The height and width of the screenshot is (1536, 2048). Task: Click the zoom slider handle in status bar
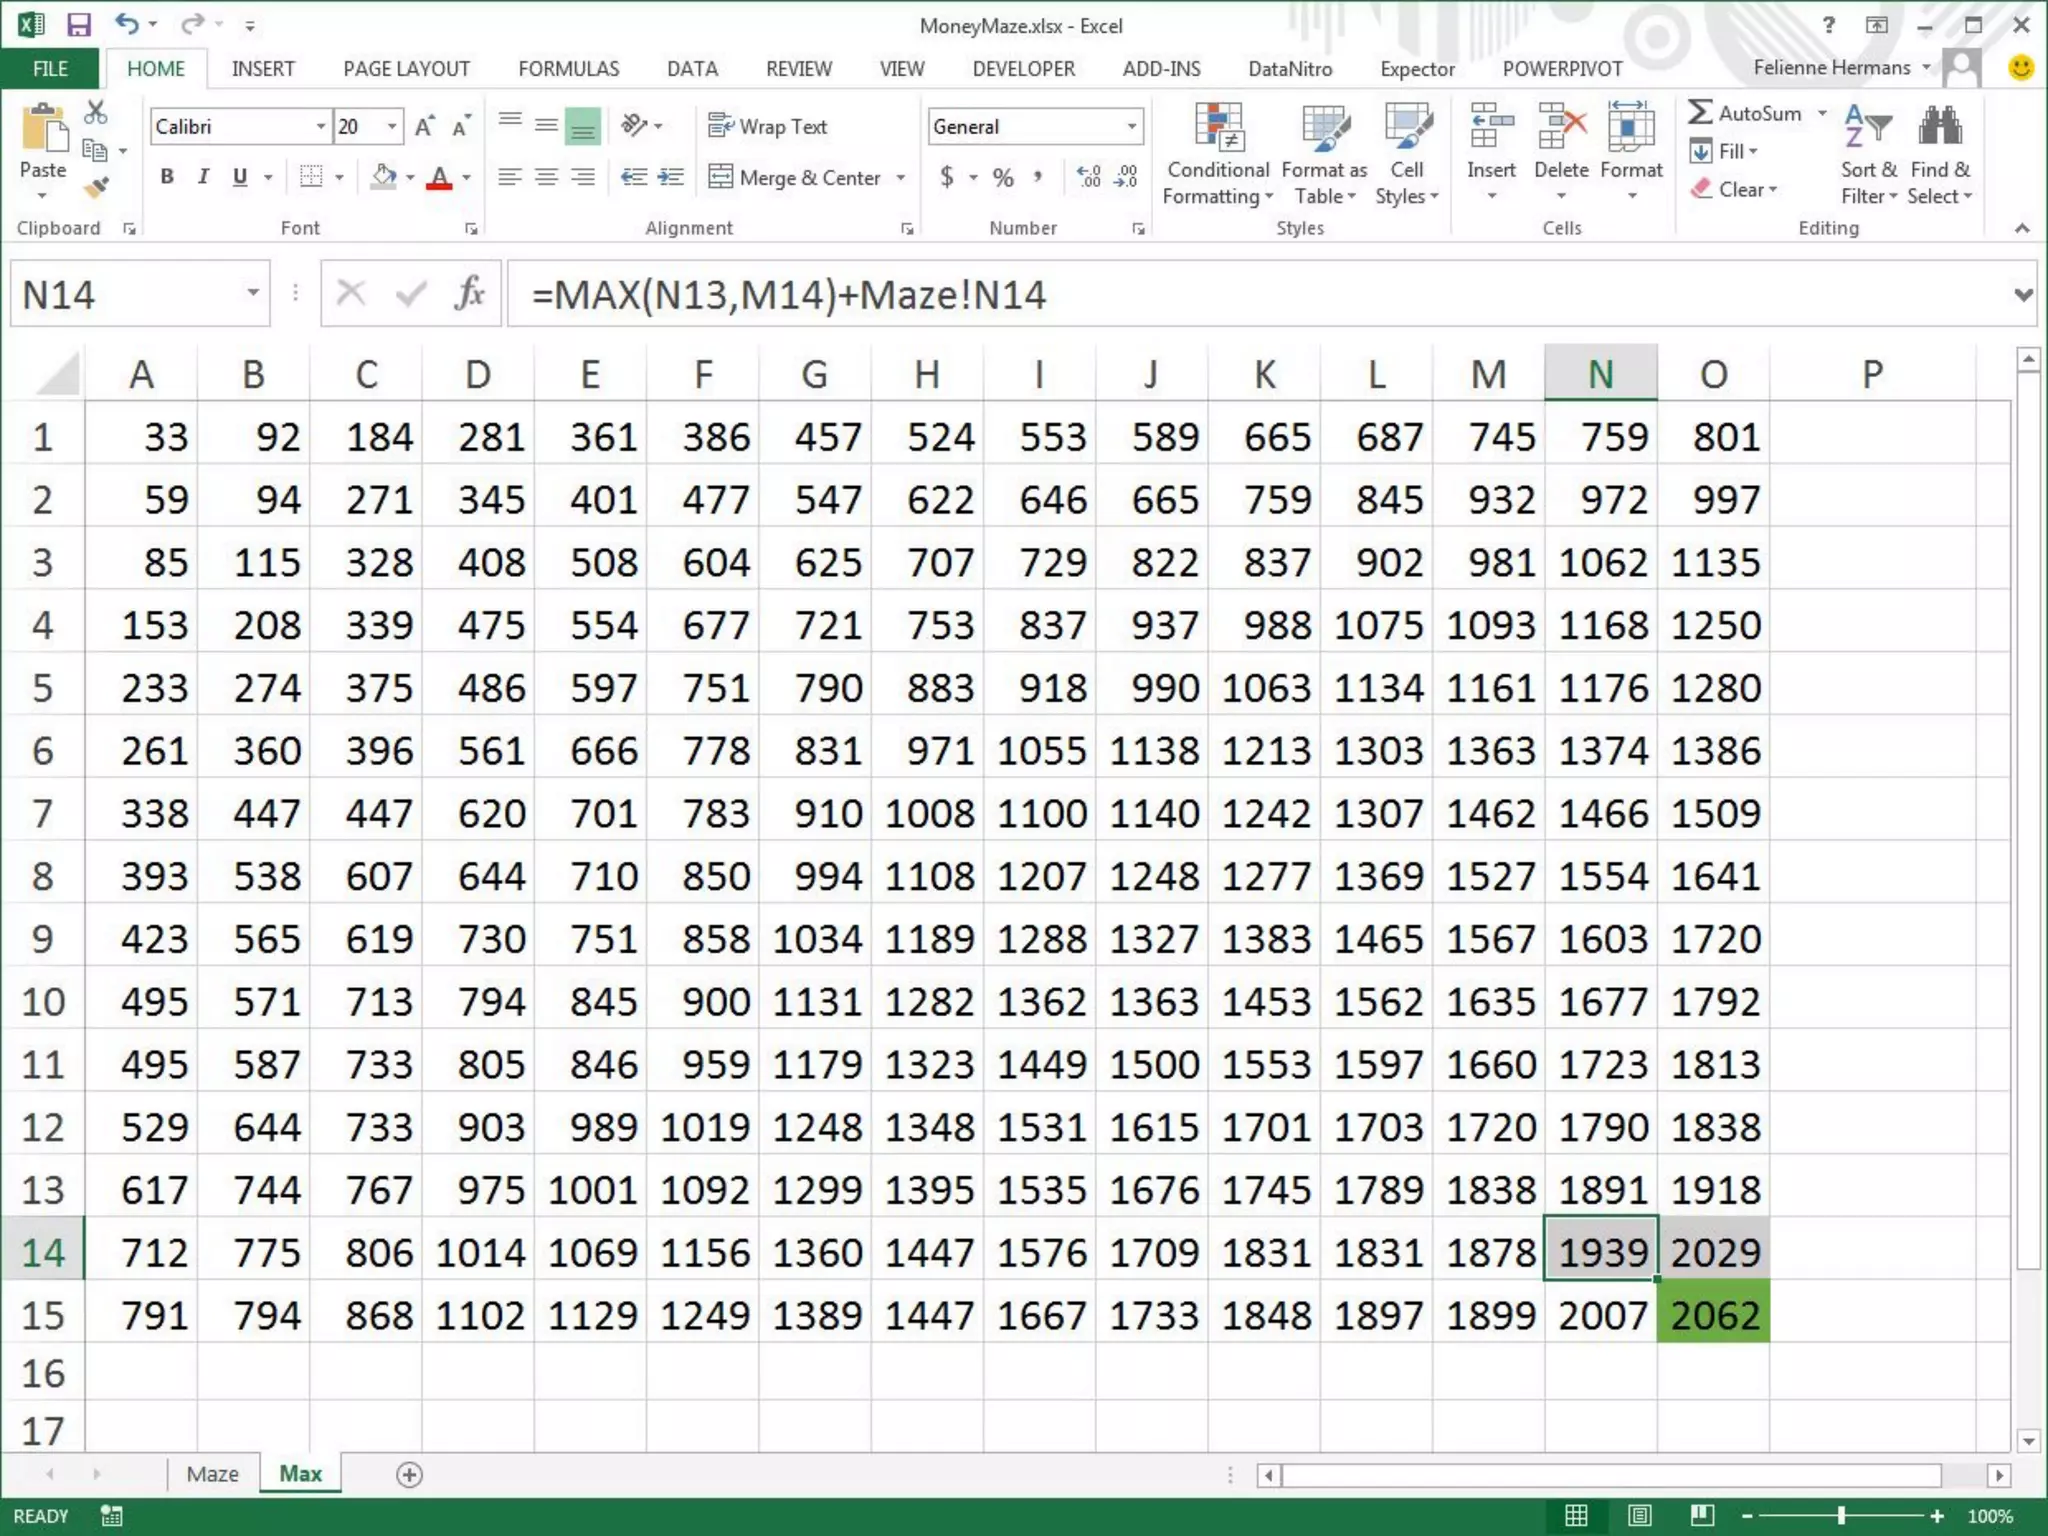1840,1516
